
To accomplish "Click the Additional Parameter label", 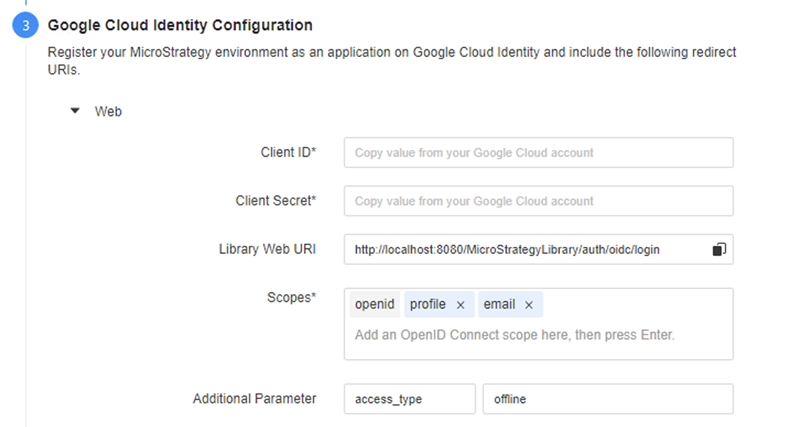I will (x=254, y=399).
